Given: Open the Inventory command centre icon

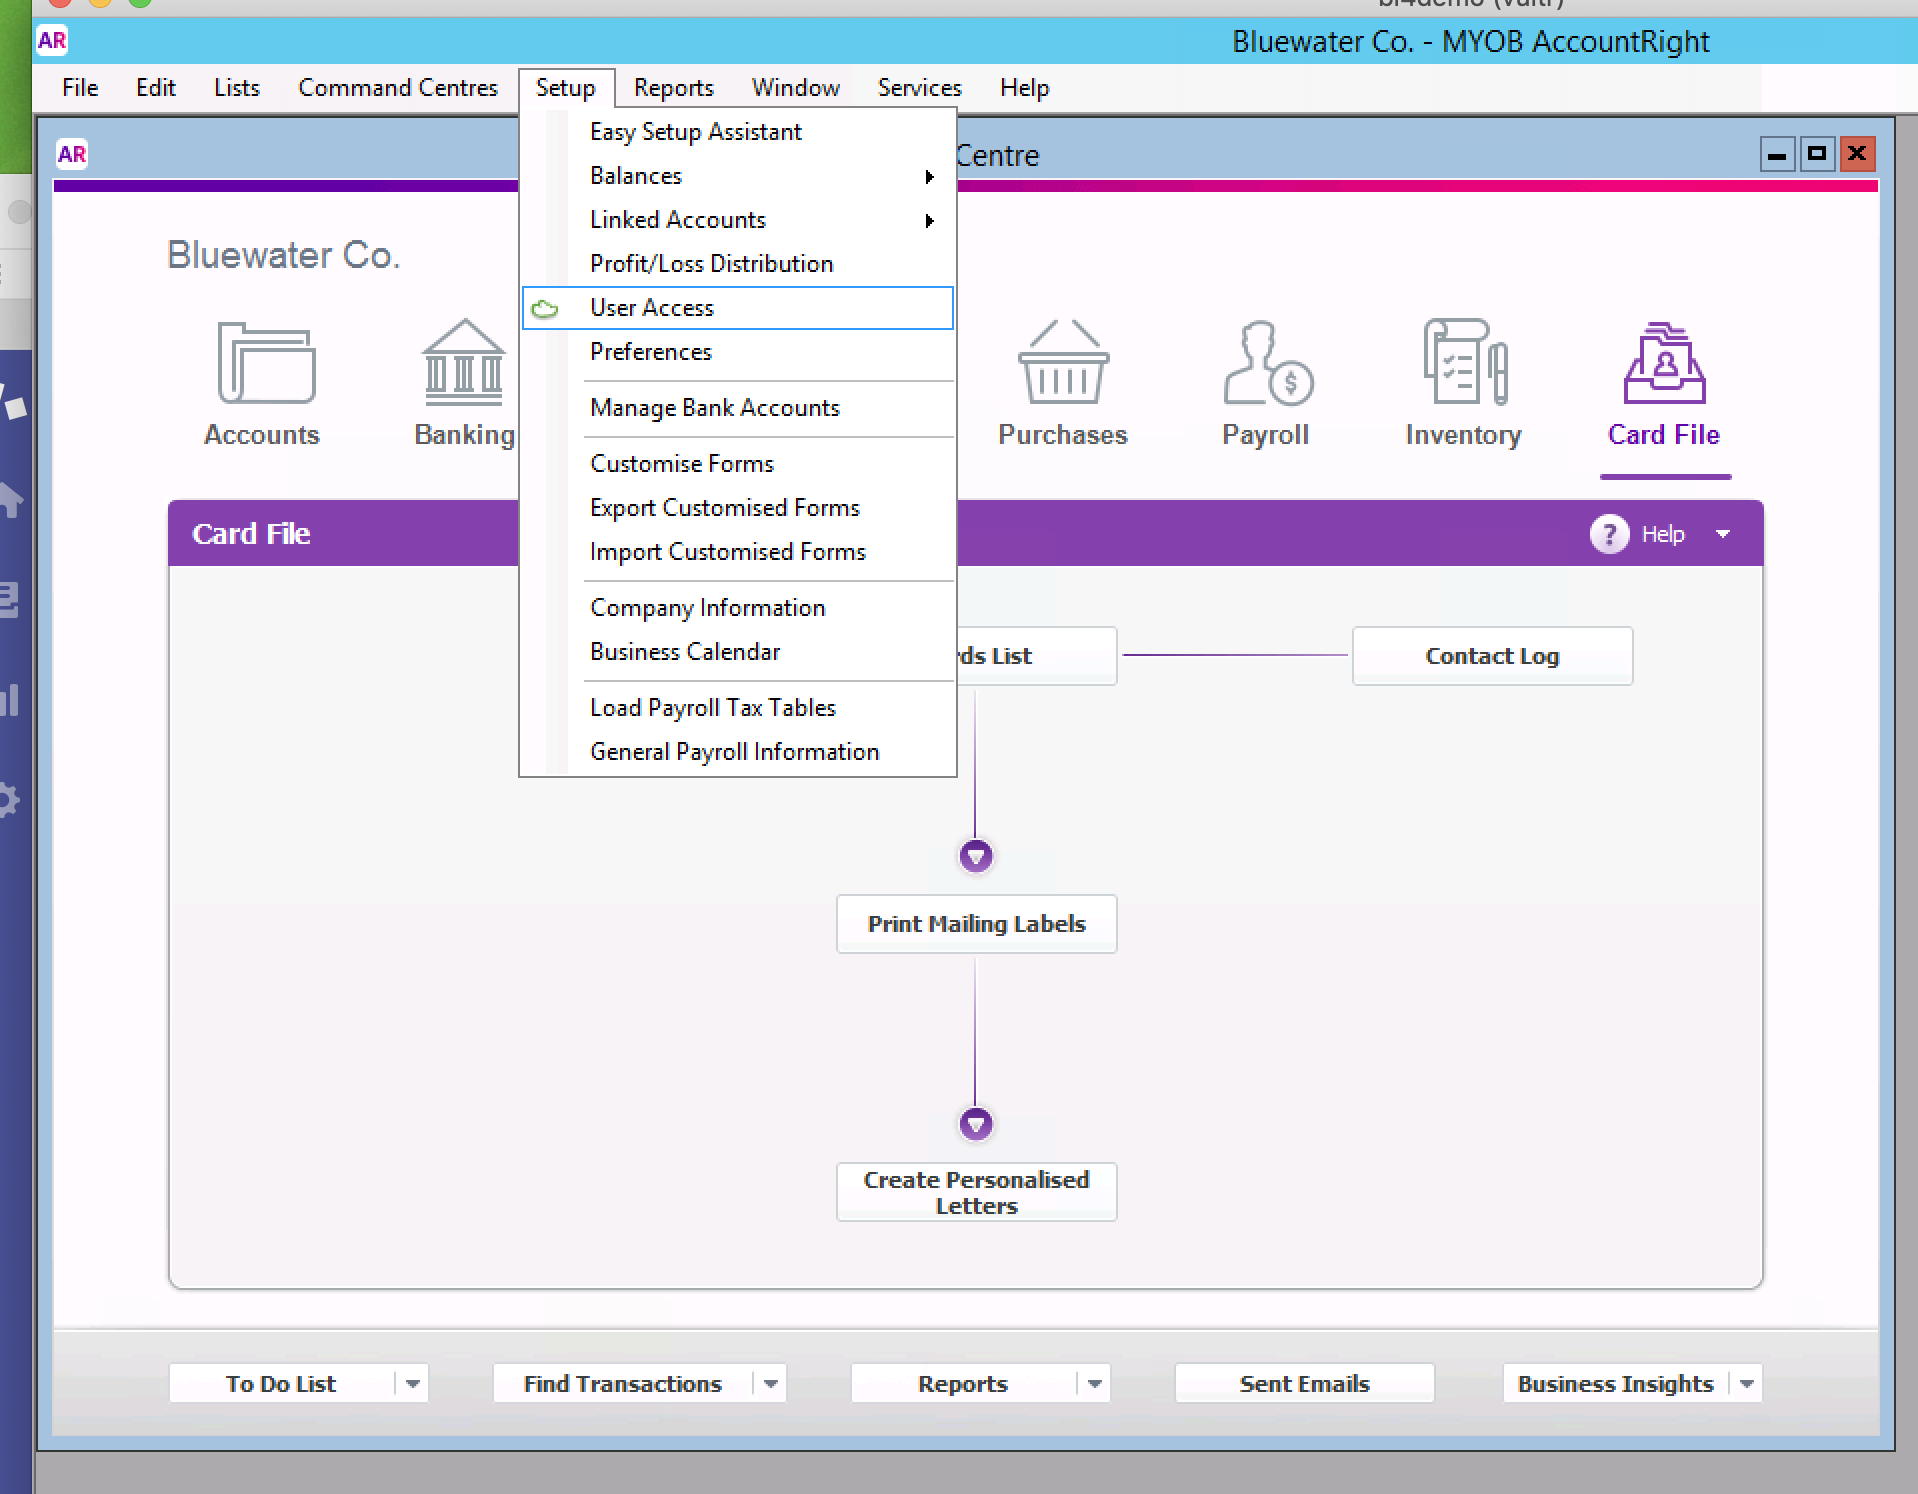Looking at the screenshot, I should [x=1465, y=362].
